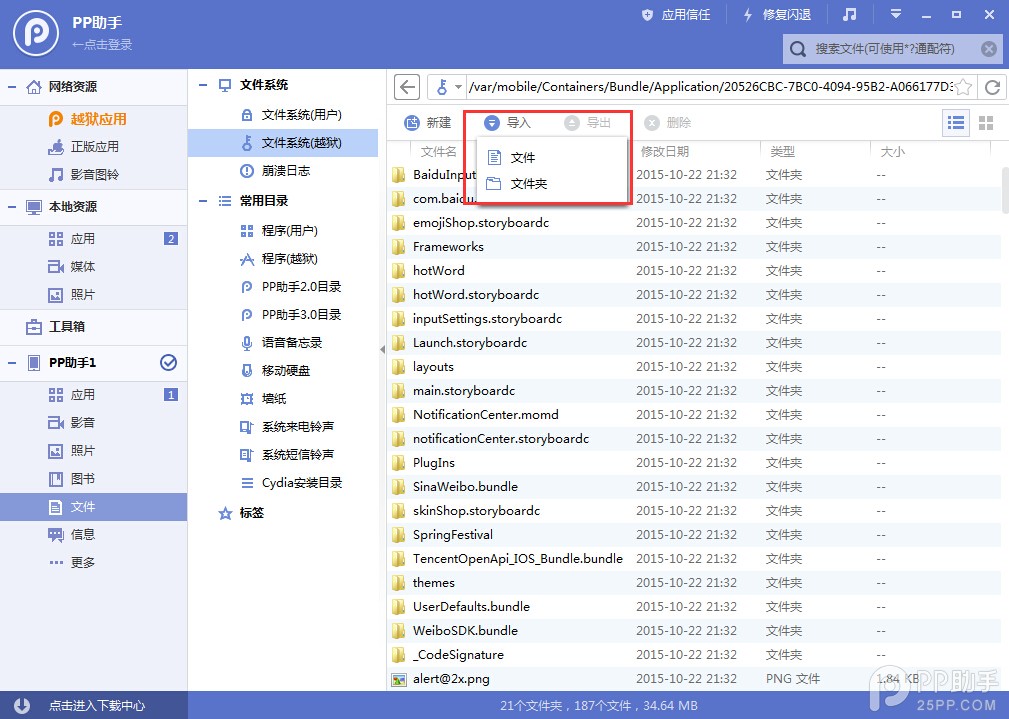The image size is (1009, 719).
Task: Refresh the file listing
Action: 992,87
